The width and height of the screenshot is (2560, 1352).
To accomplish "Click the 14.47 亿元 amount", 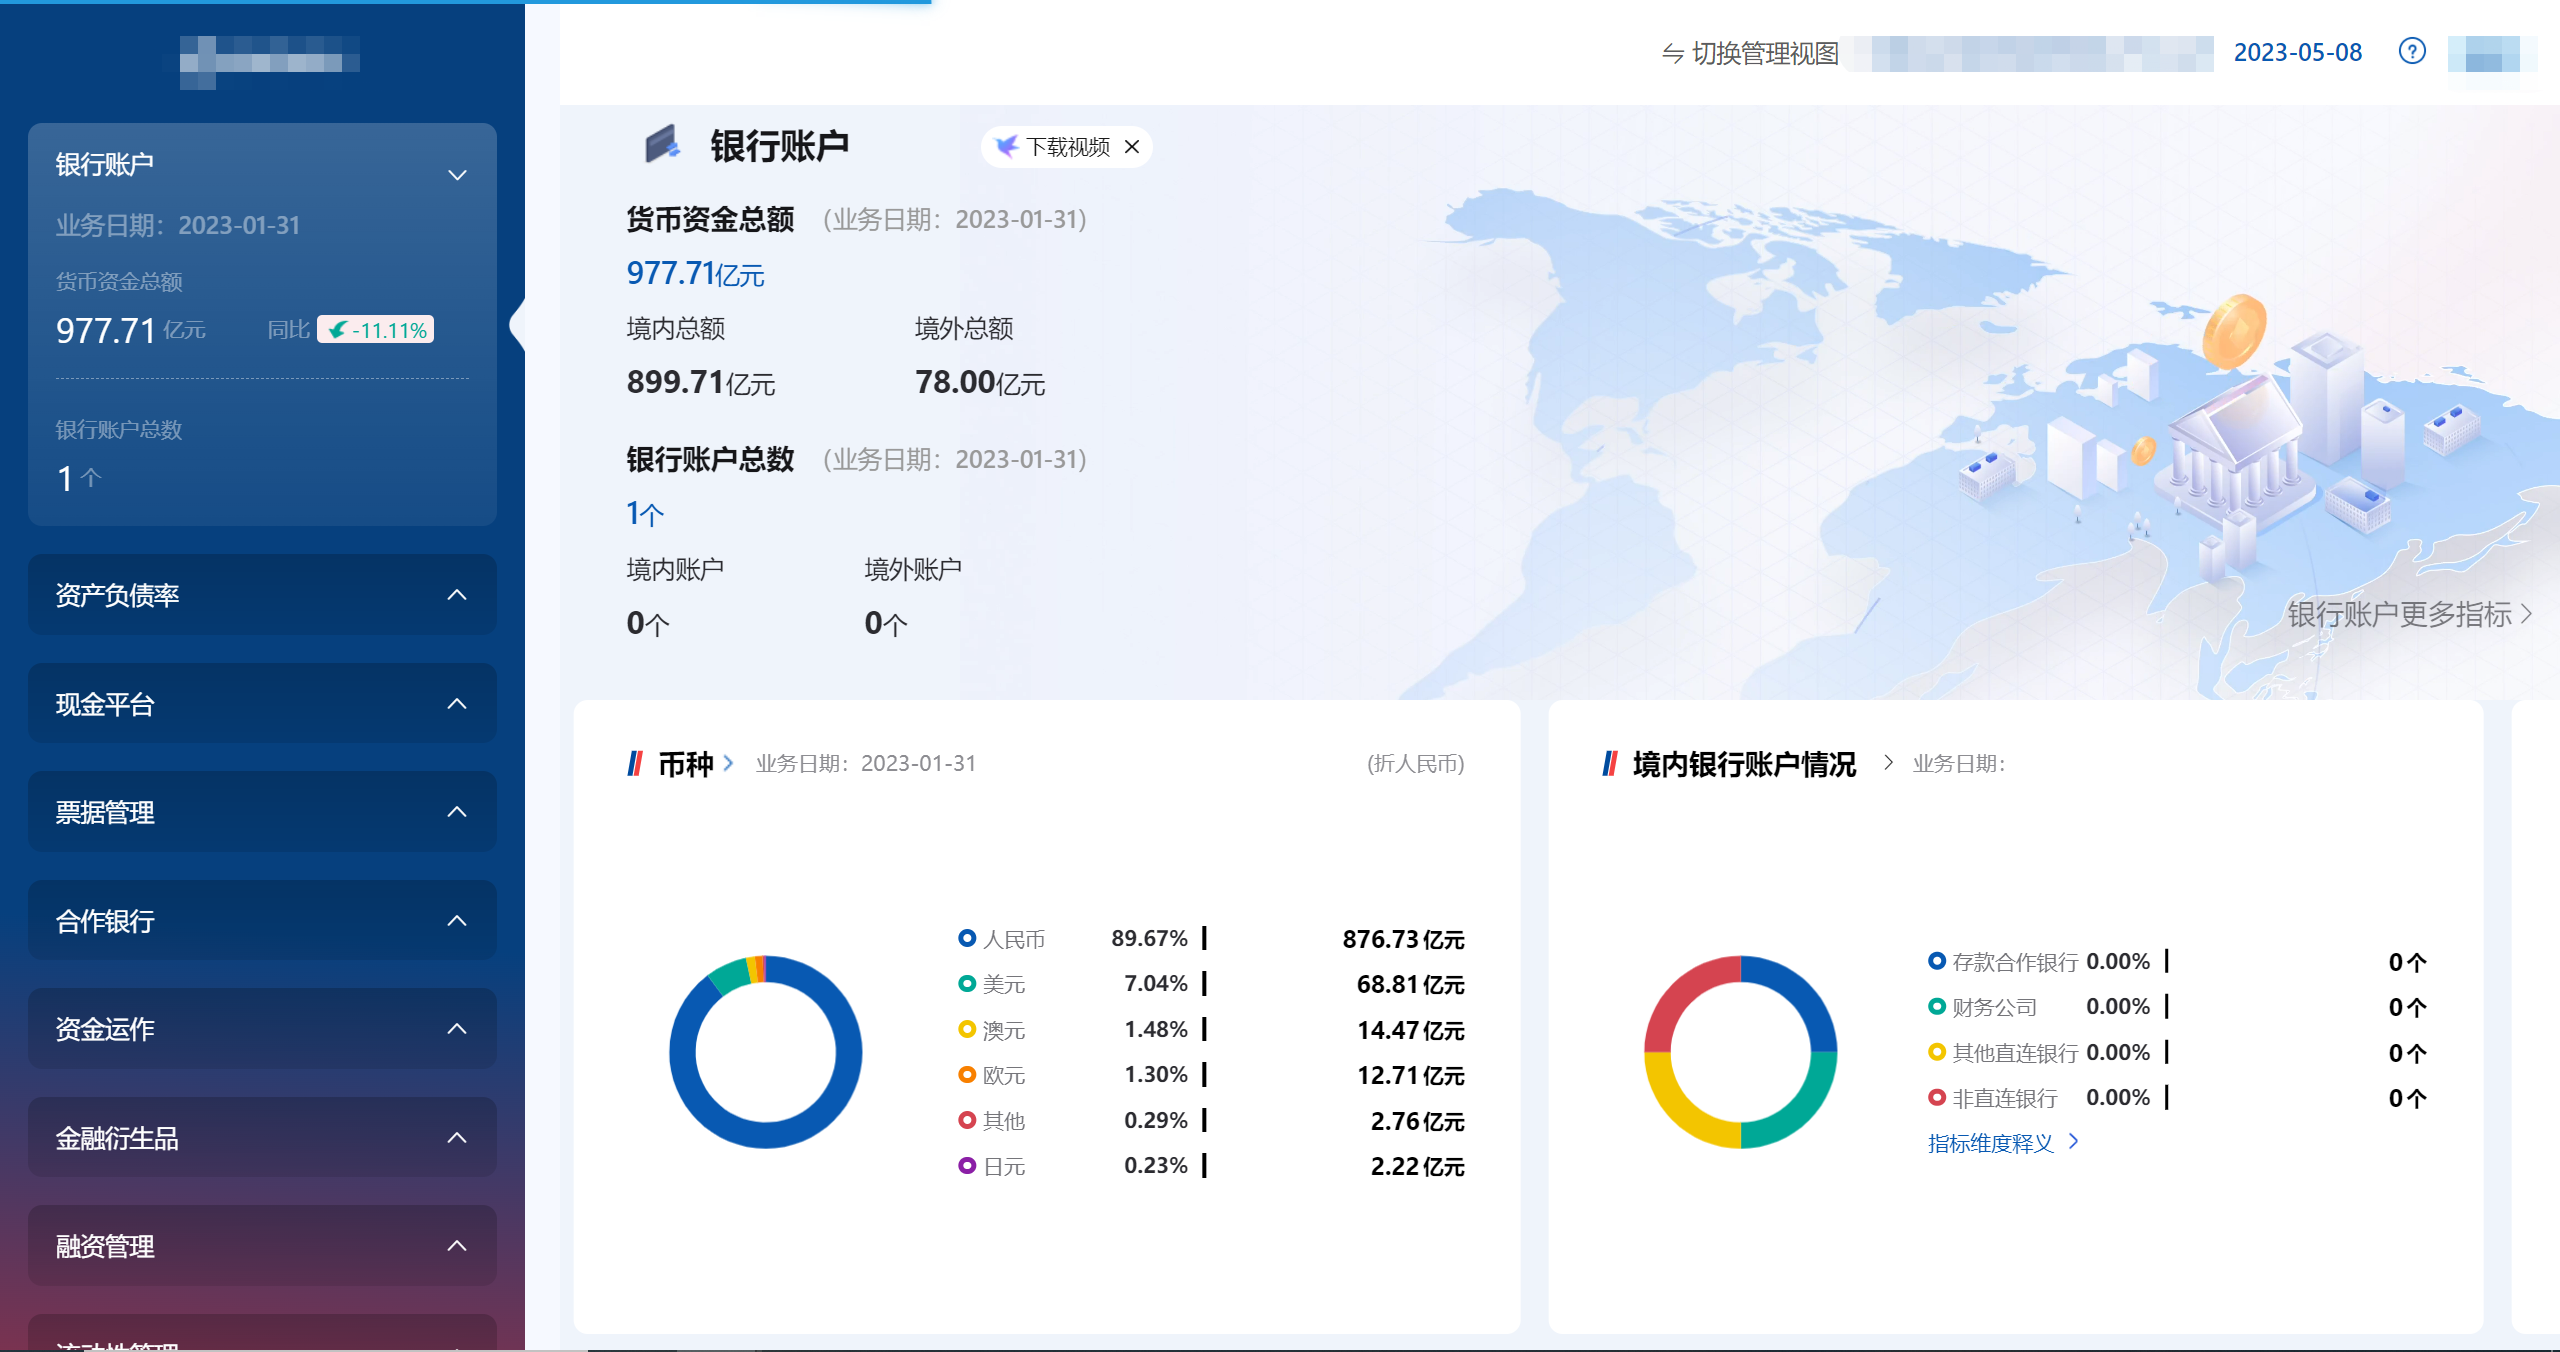I will click(x=1410, y=1030).
